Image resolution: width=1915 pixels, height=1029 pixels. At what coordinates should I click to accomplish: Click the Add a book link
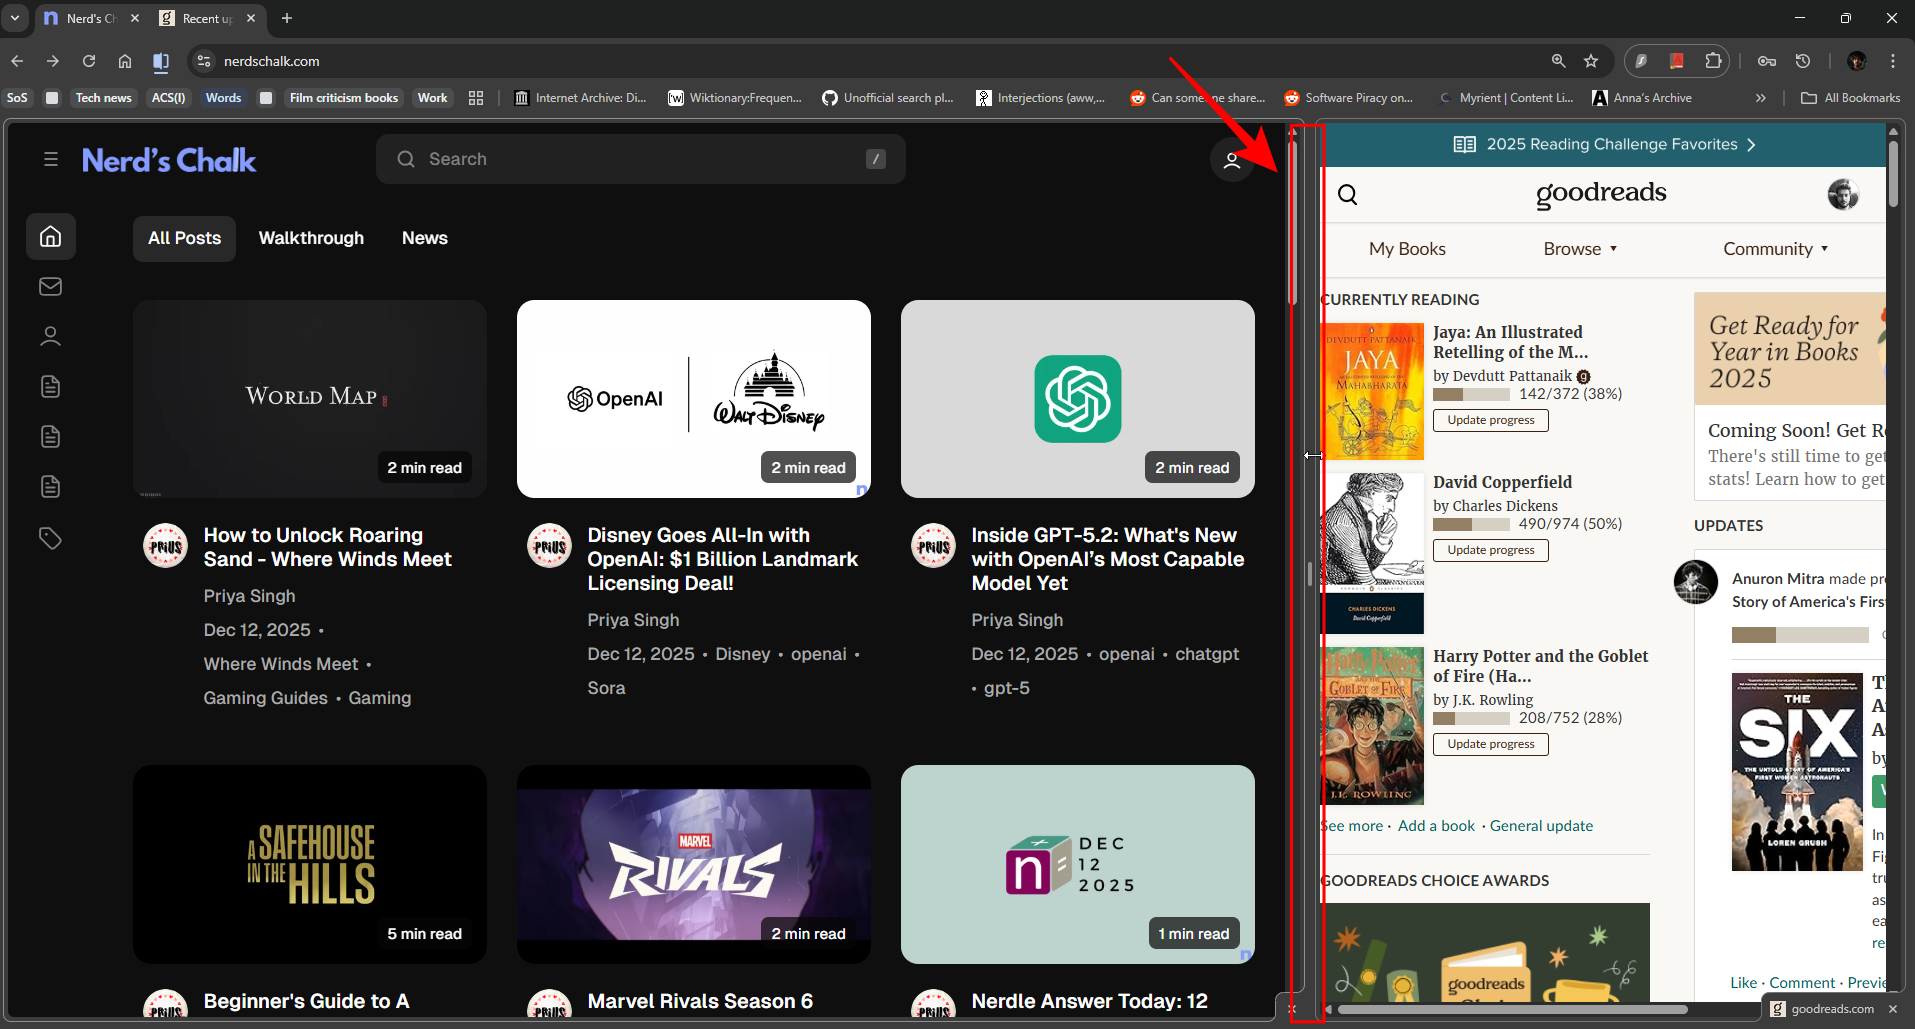click(1436, 826)
